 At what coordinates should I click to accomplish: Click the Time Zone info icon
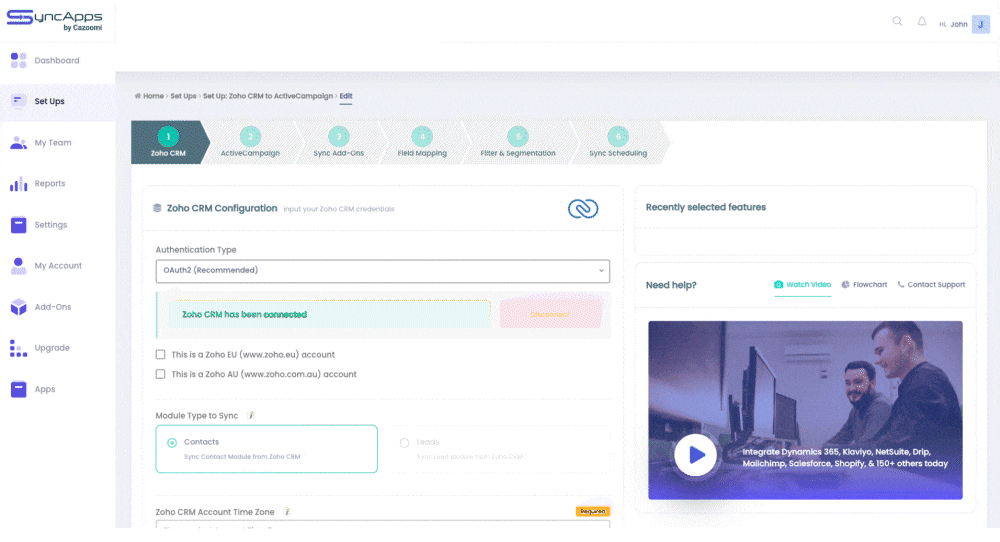[x=288, y=512]
